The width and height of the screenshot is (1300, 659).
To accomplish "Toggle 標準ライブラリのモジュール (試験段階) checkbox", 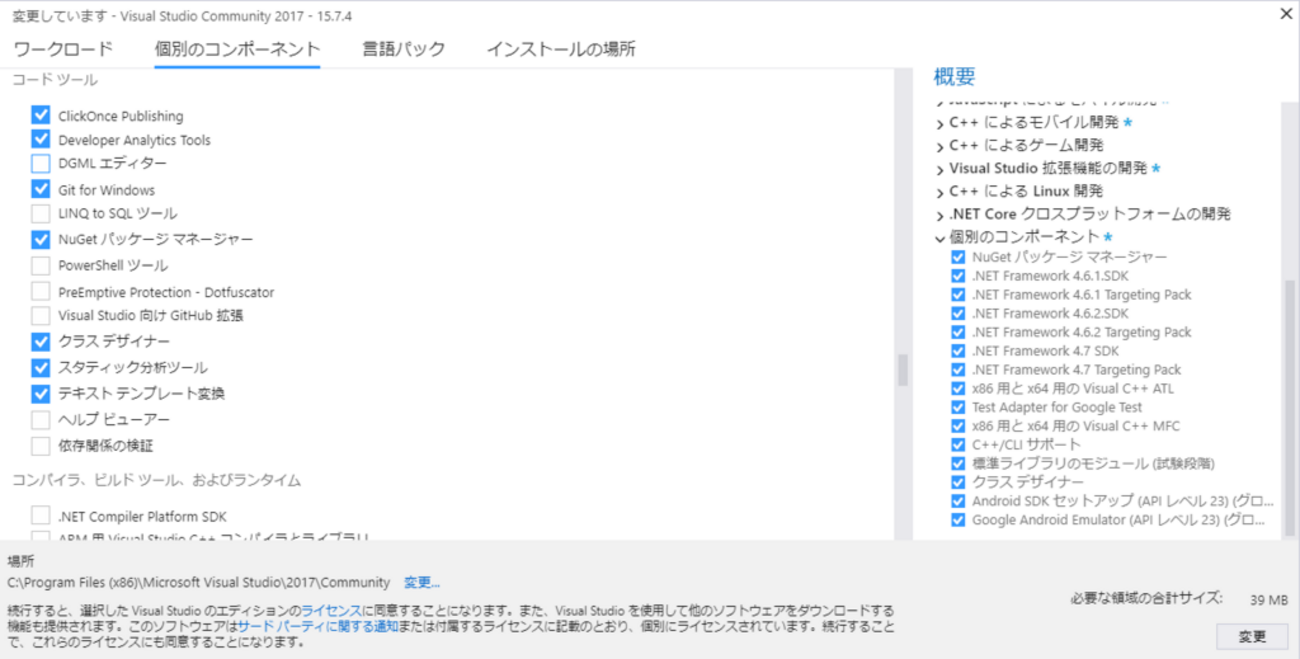I will point(958,463).
